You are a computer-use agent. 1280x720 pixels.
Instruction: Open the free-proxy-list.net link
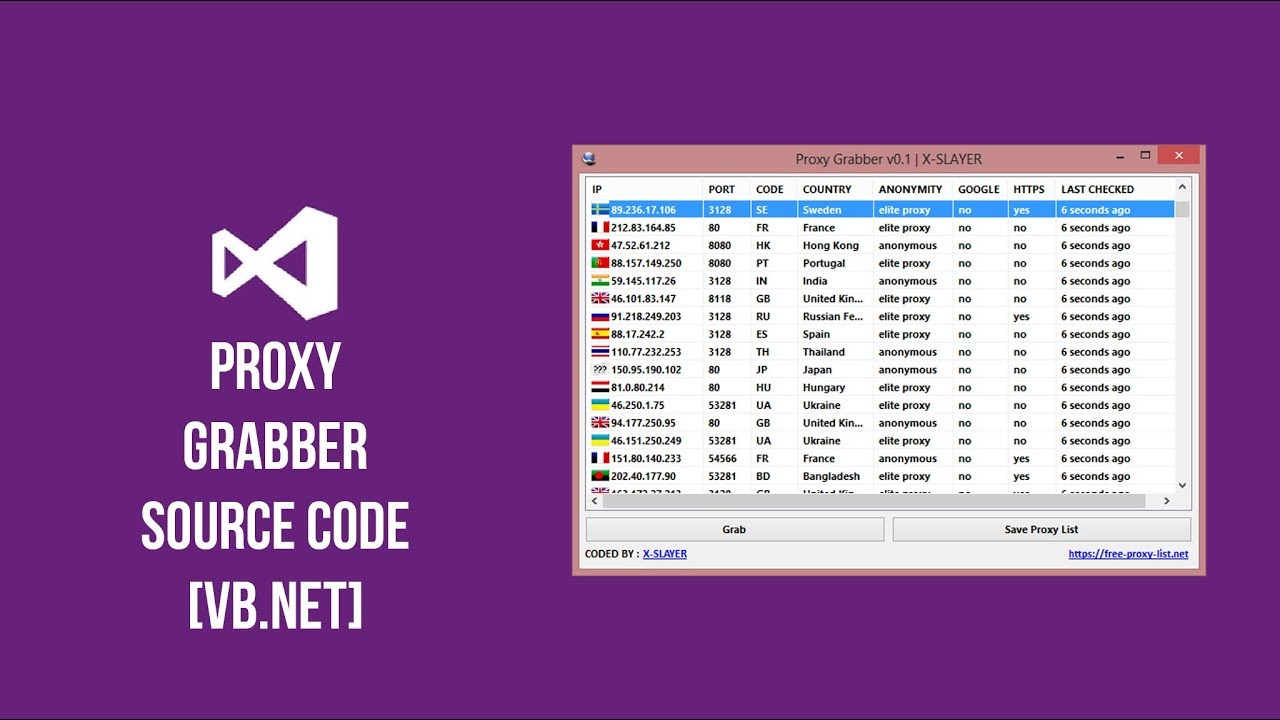point(1128,553)
